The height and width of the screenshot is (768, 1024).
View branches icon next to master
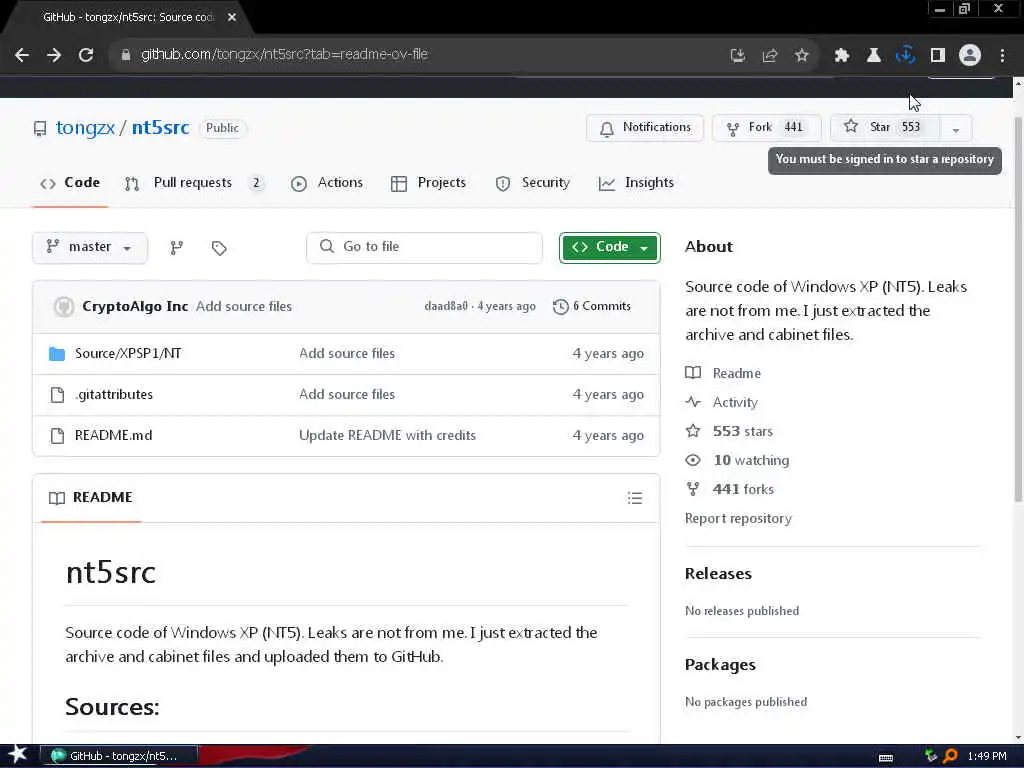tap(176, 248)
